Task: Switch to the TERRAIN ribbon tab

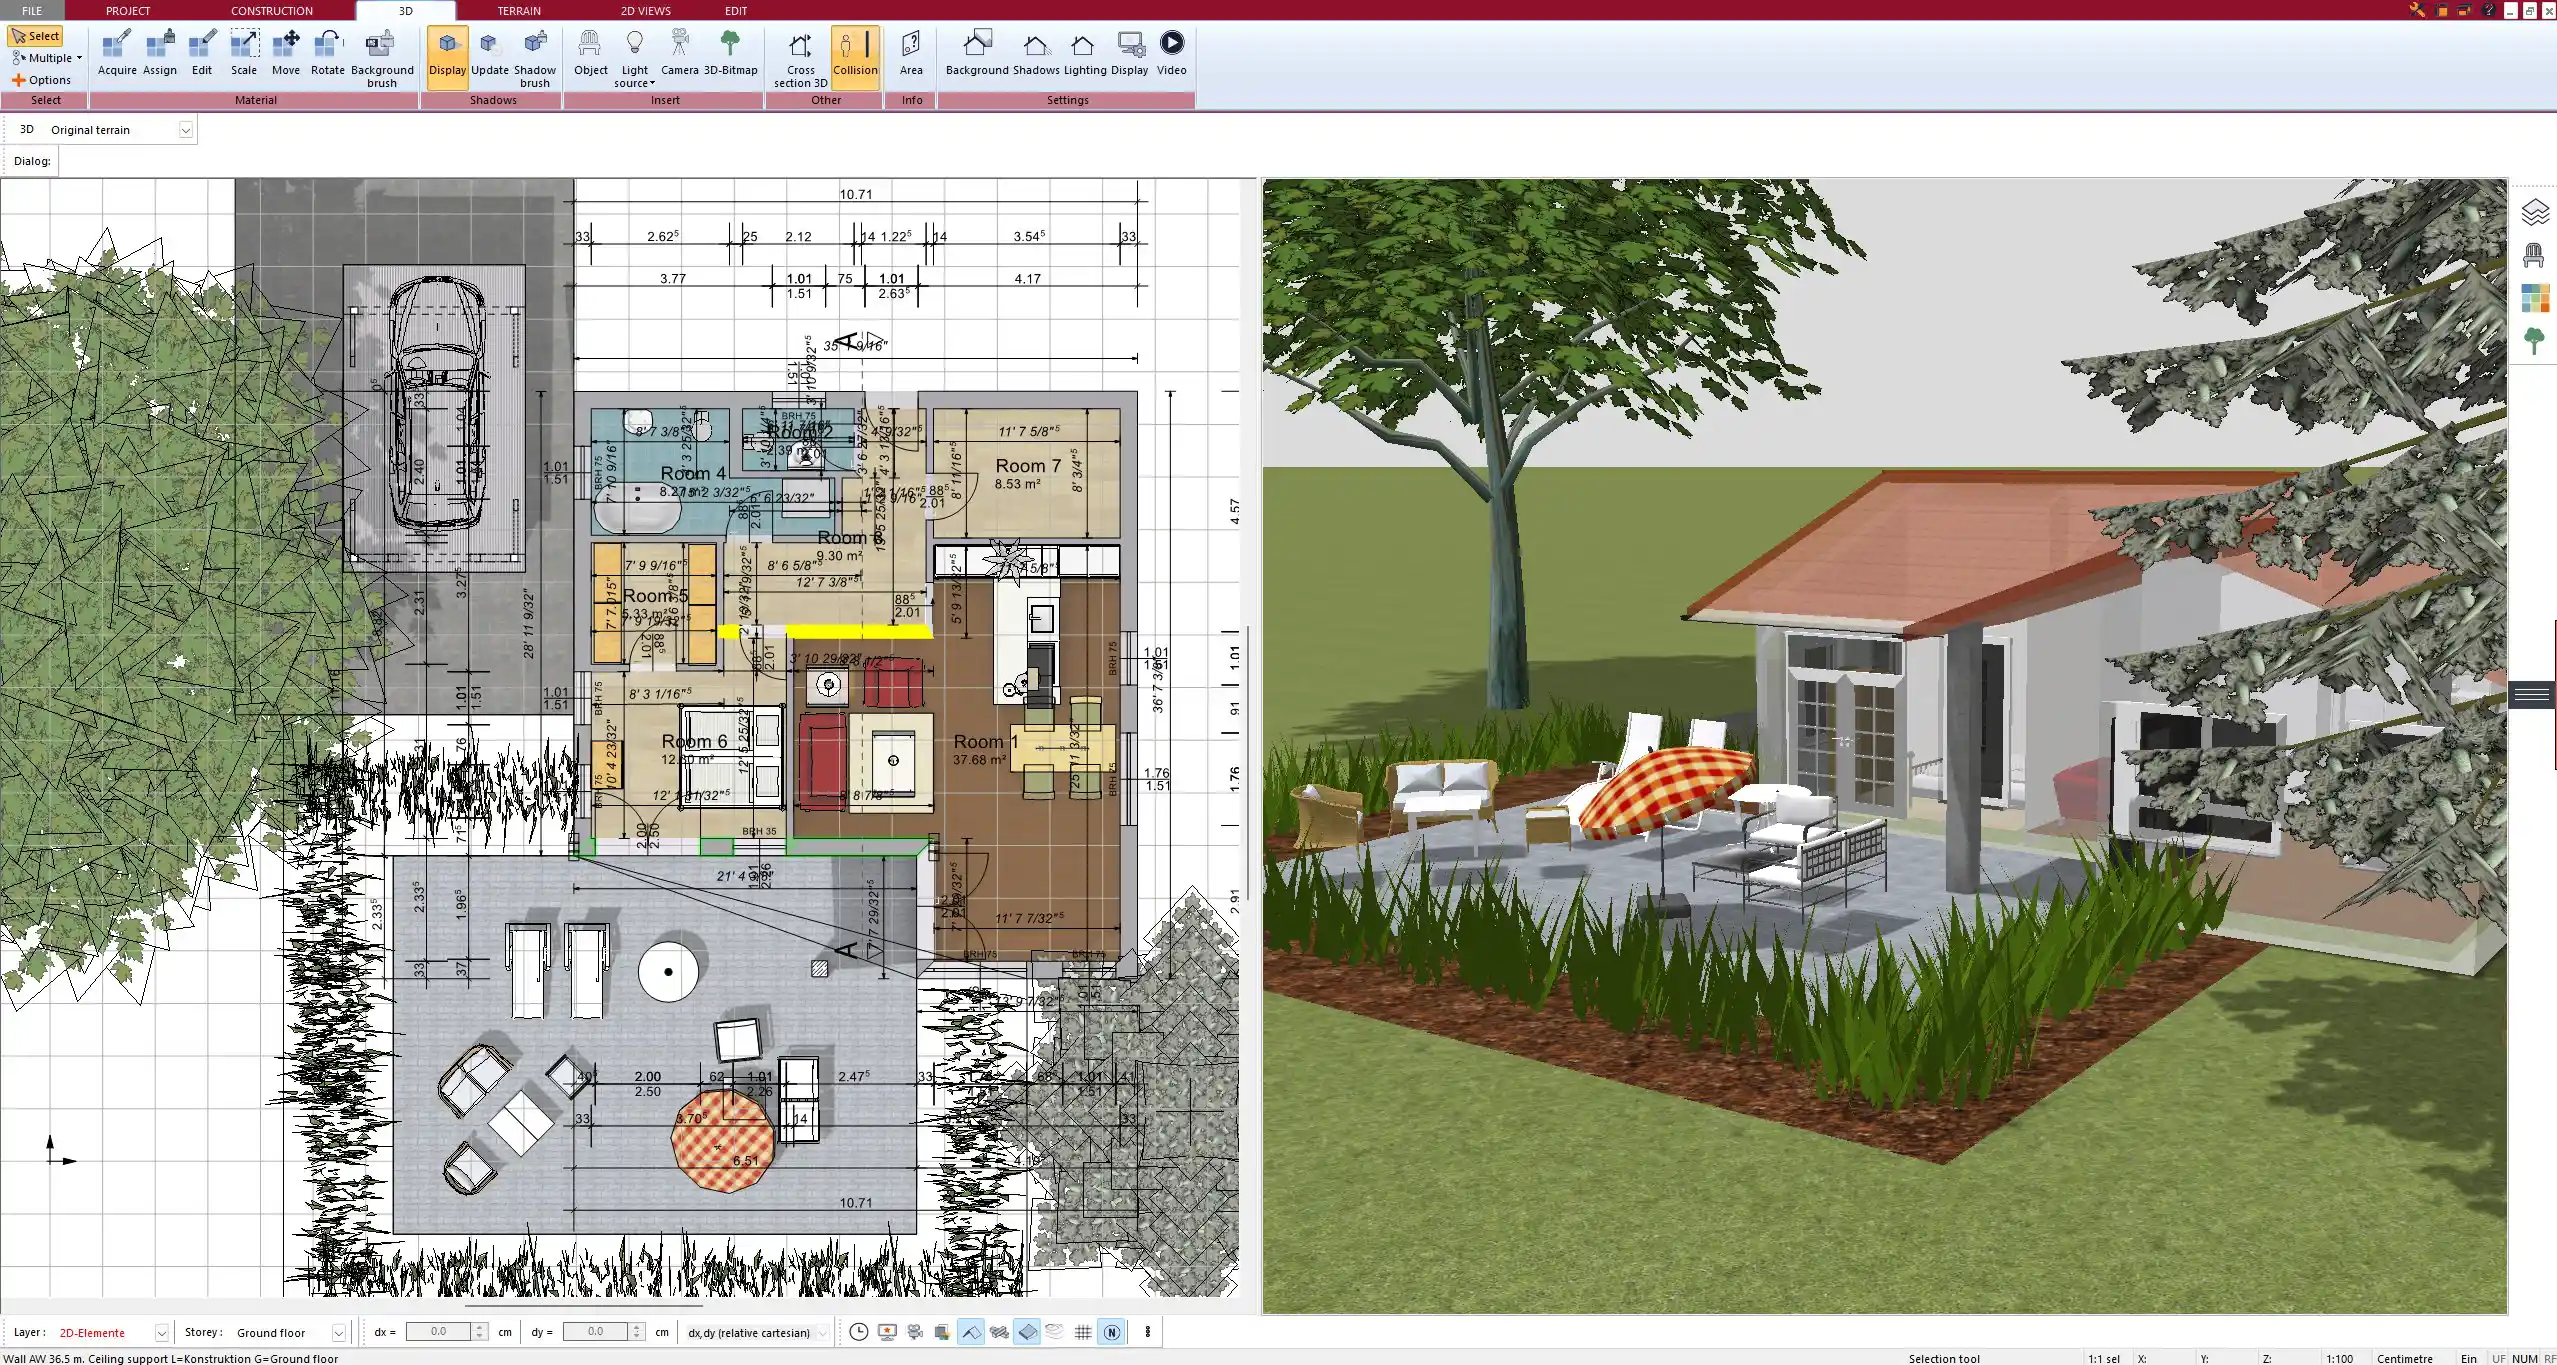Action: pyautogui.click(x=518, y=10)
